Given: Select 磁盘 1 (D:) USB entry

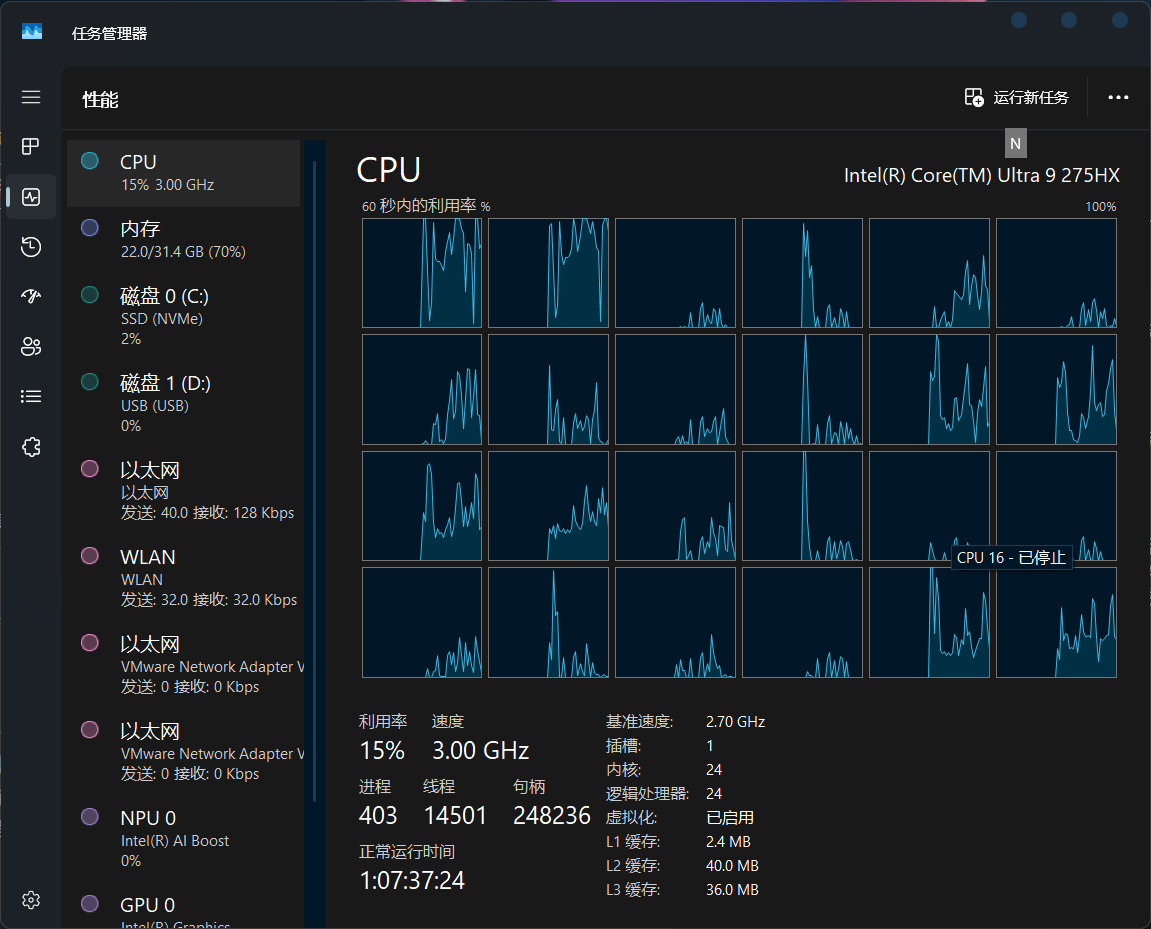Looking at the screenshot, I should coord(184,404).
